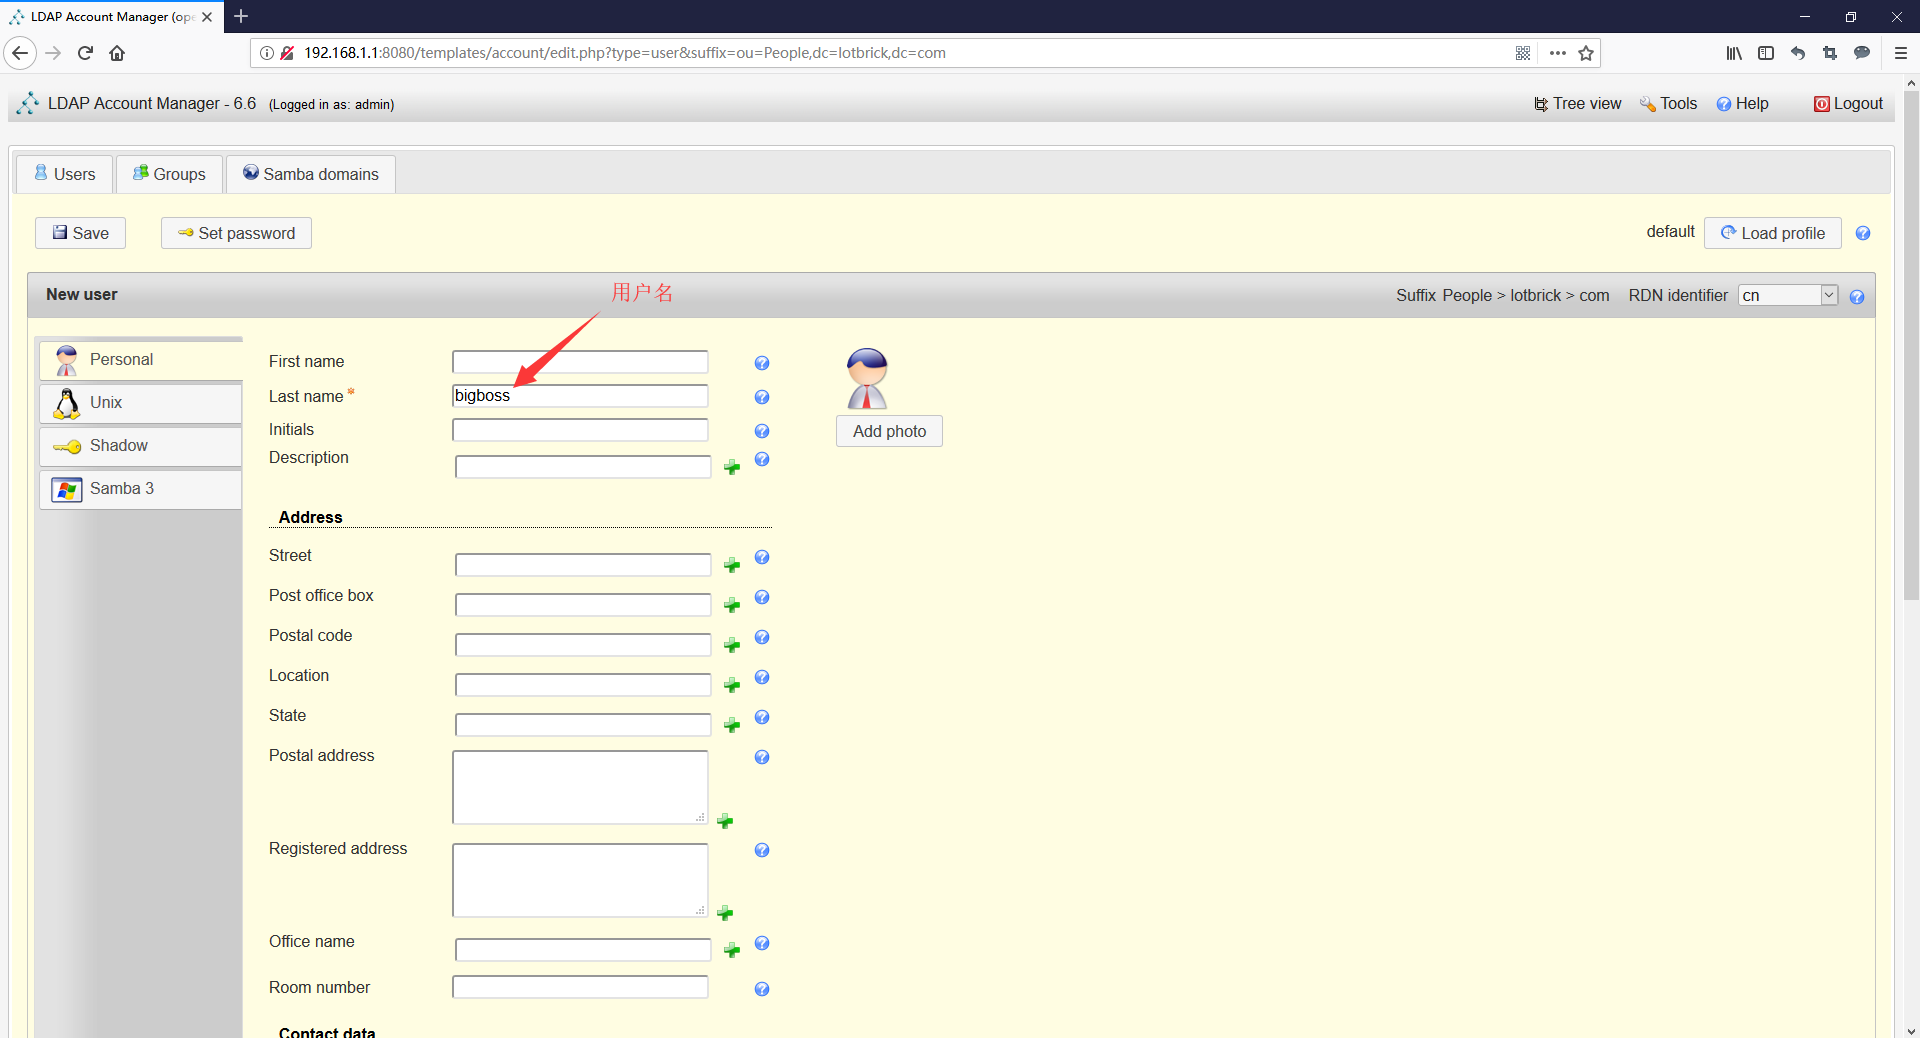The height and width of the screenshot is (1038, 1920).
Task: Open the browser library icon
Action: [1734, 53]
